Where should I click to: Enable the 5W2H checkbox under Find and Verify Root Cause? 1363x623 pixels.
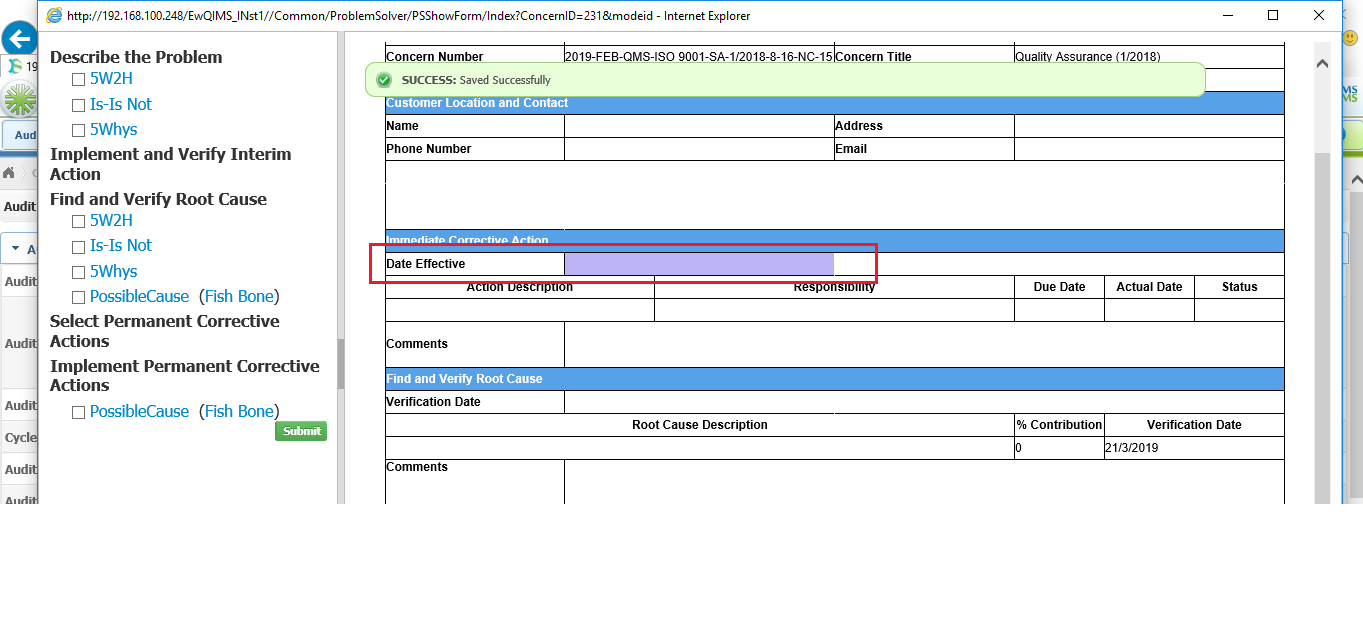click(79, 221)
